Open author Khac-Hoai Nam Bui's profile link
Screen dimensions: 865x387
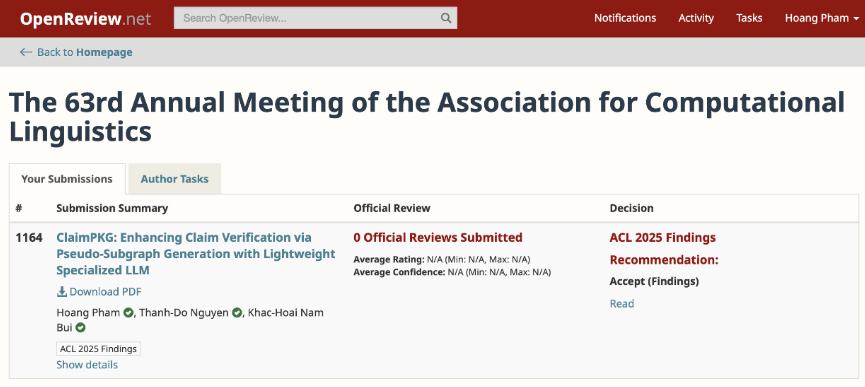click(x=190, y=320)
